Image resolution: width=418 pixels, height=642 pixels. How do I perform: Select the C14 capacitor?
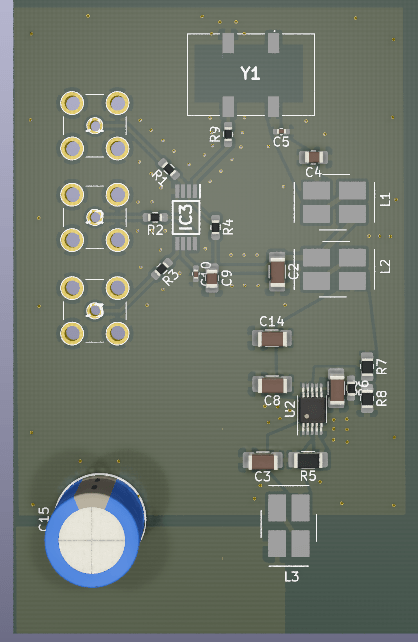(x=272, y=339)
